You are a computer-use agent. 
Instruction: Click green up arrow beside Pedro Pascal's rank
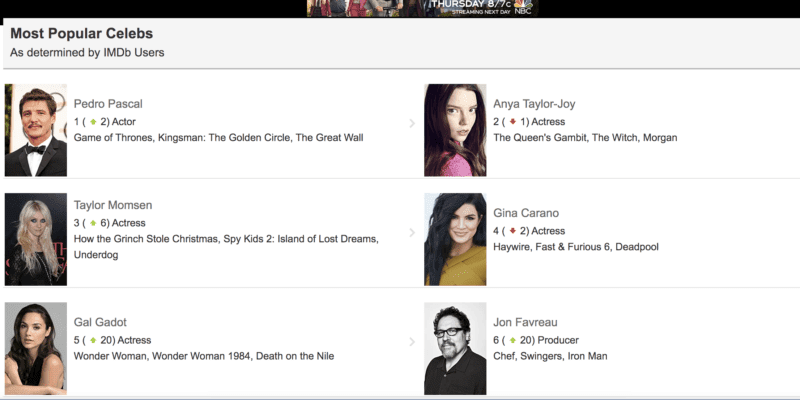point(94,122)
